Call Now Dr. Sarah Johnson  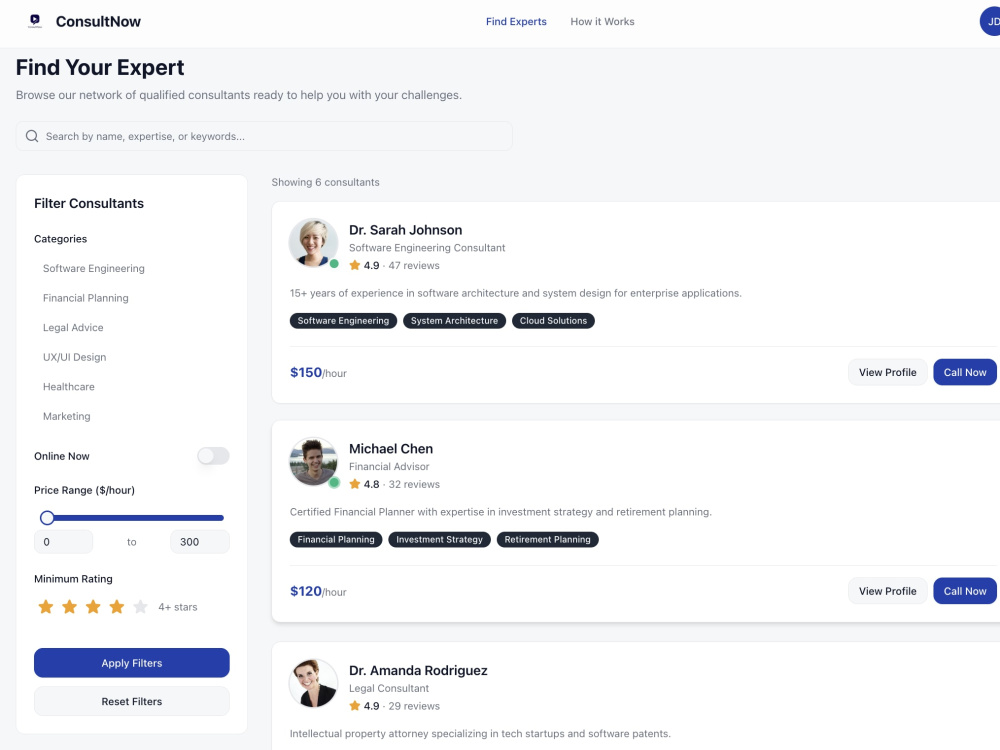(965, 372)
